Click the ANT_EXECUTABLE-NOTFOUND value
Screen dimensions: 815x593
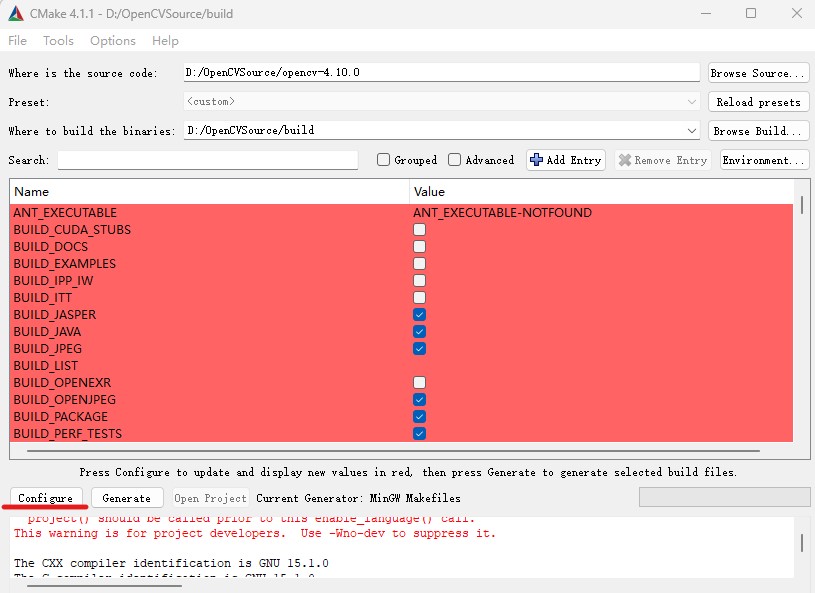tap(502, 213)
